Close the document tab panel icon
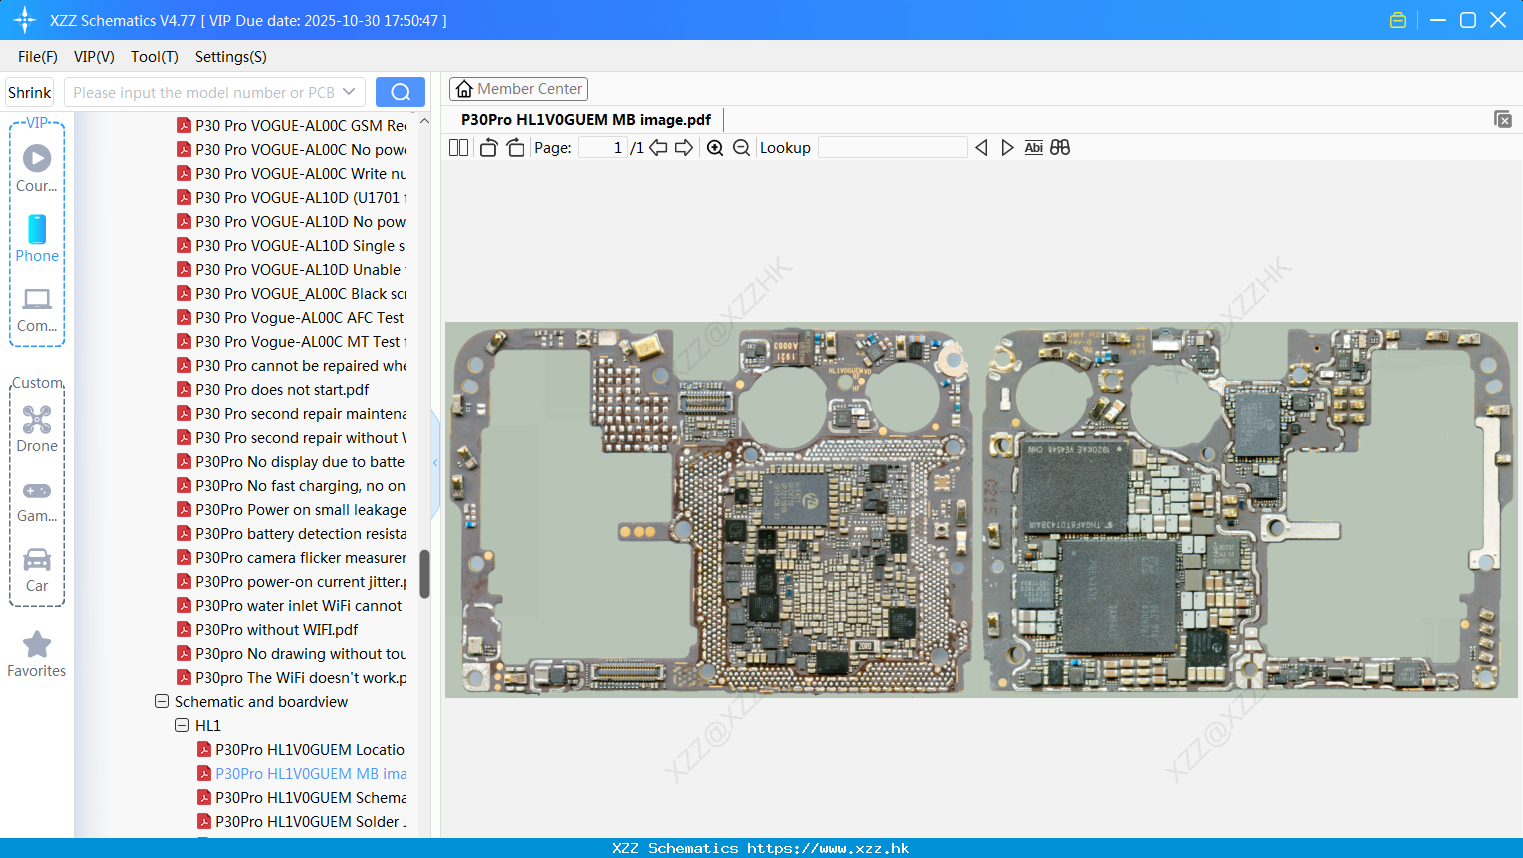Image resolution: width=1523 pixels, height=858 pixels. 1503,119
